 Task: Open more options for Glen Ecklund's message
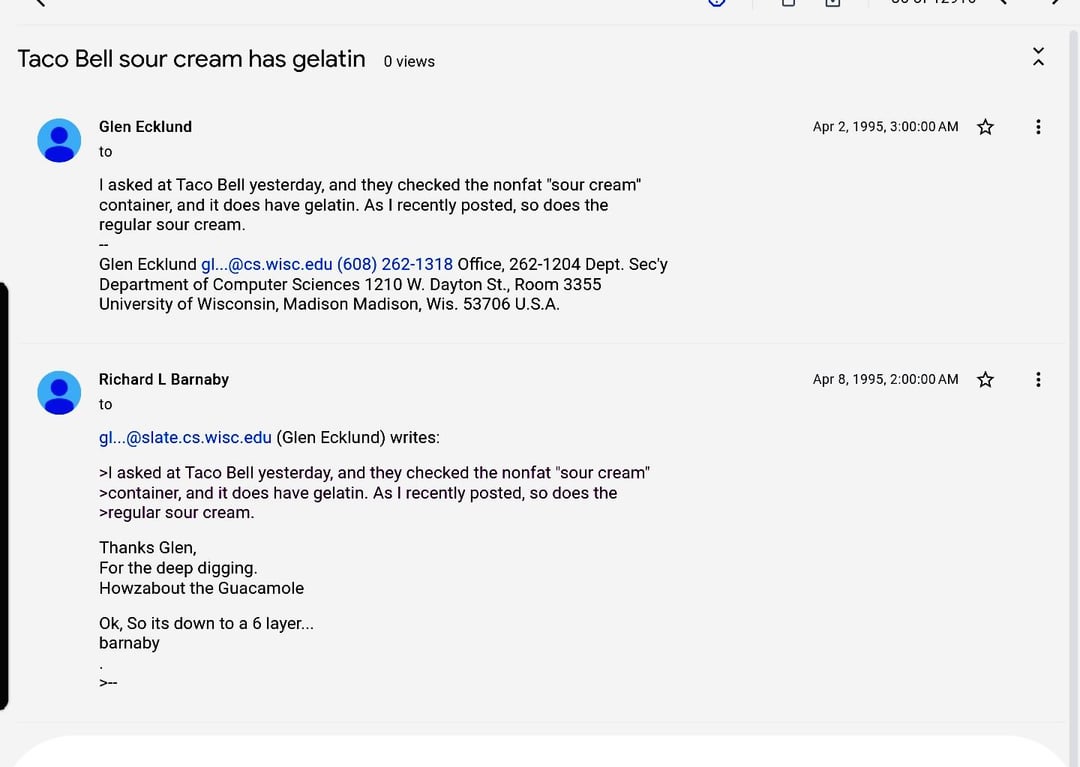[1038, 127]
